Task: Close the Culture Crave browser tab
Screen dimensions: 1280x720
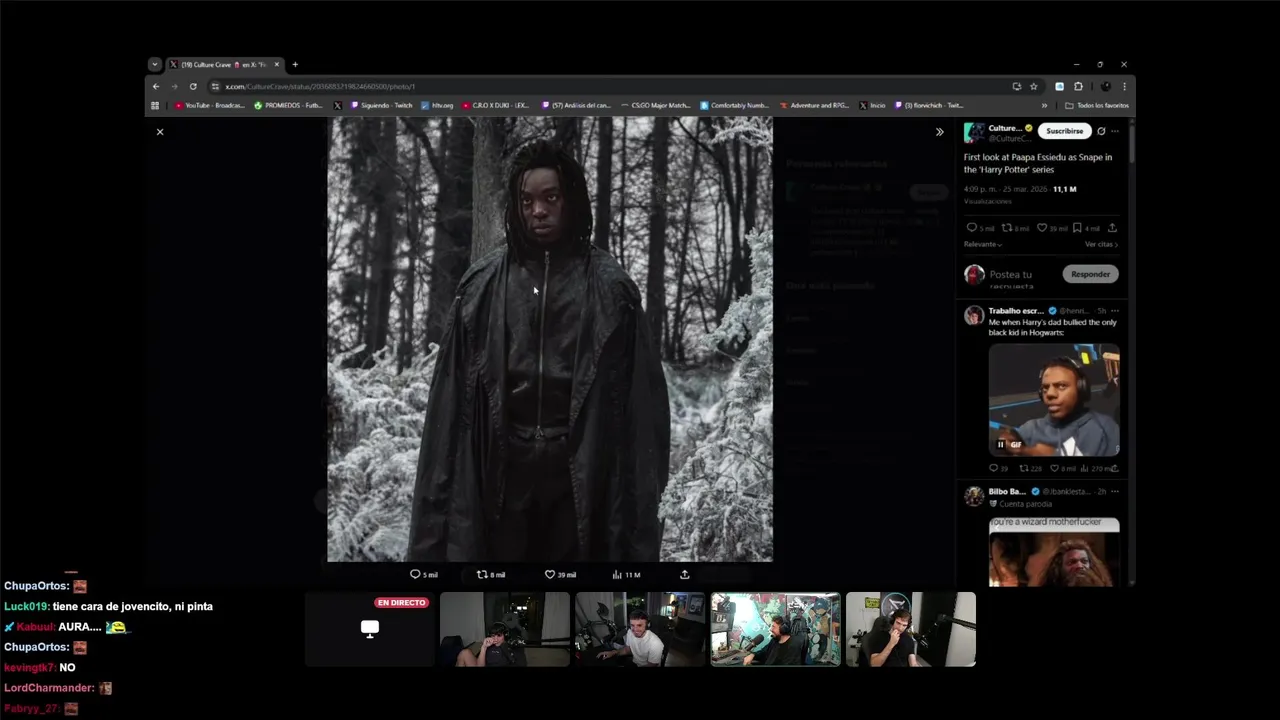Action: (x=277, y=64)
